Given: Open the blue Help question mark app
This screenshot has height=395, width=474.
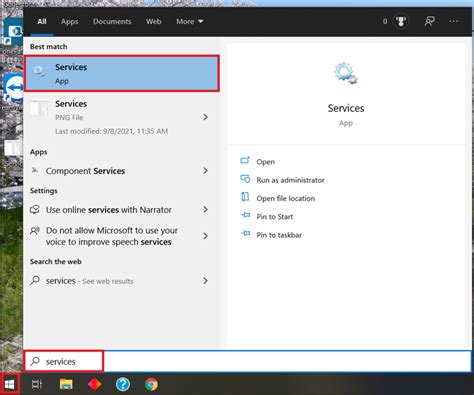Looking at the screenshot, I should click(x=123, y=384).
